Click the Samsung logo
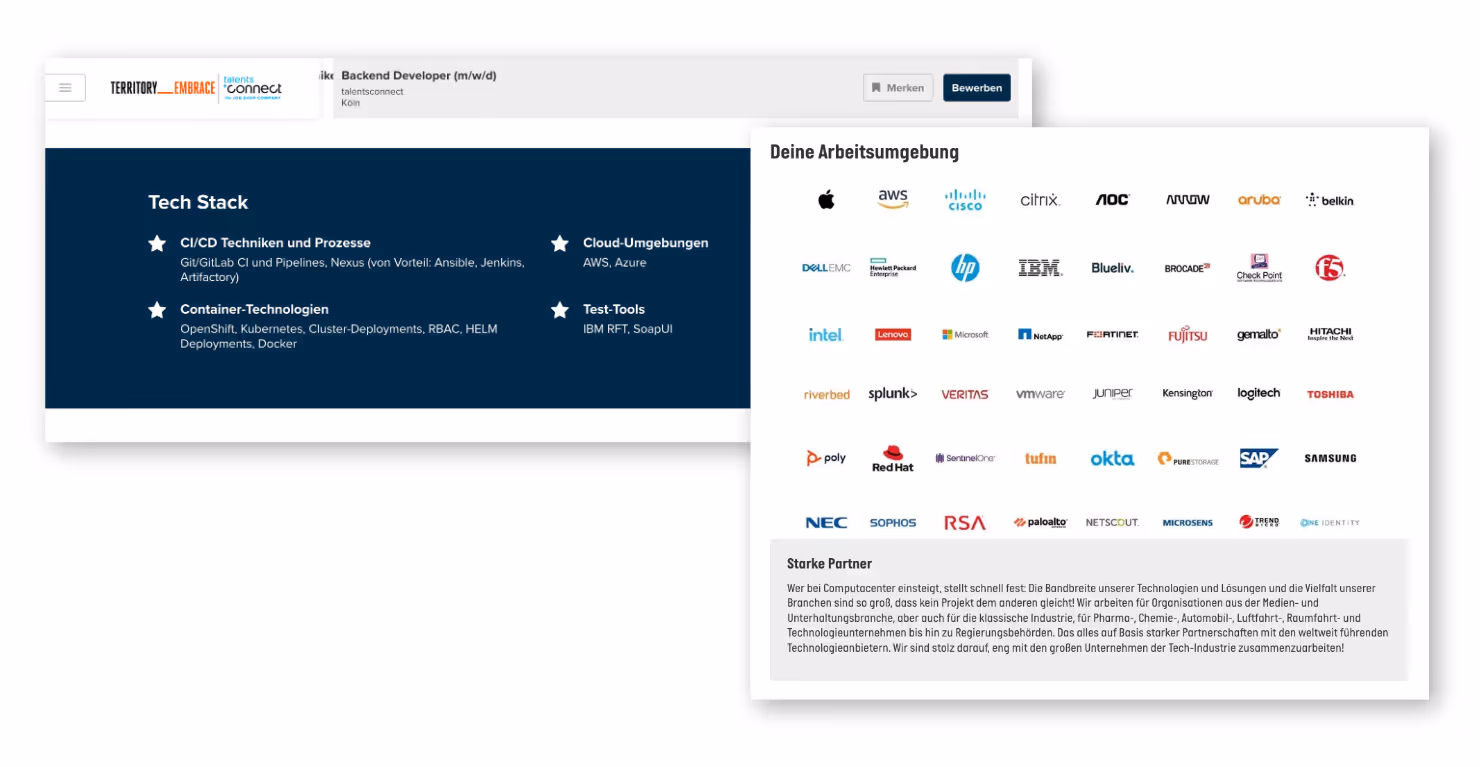Image resolution: width=1480 pixels, height=767 pixels. (x=1330, y=458)
